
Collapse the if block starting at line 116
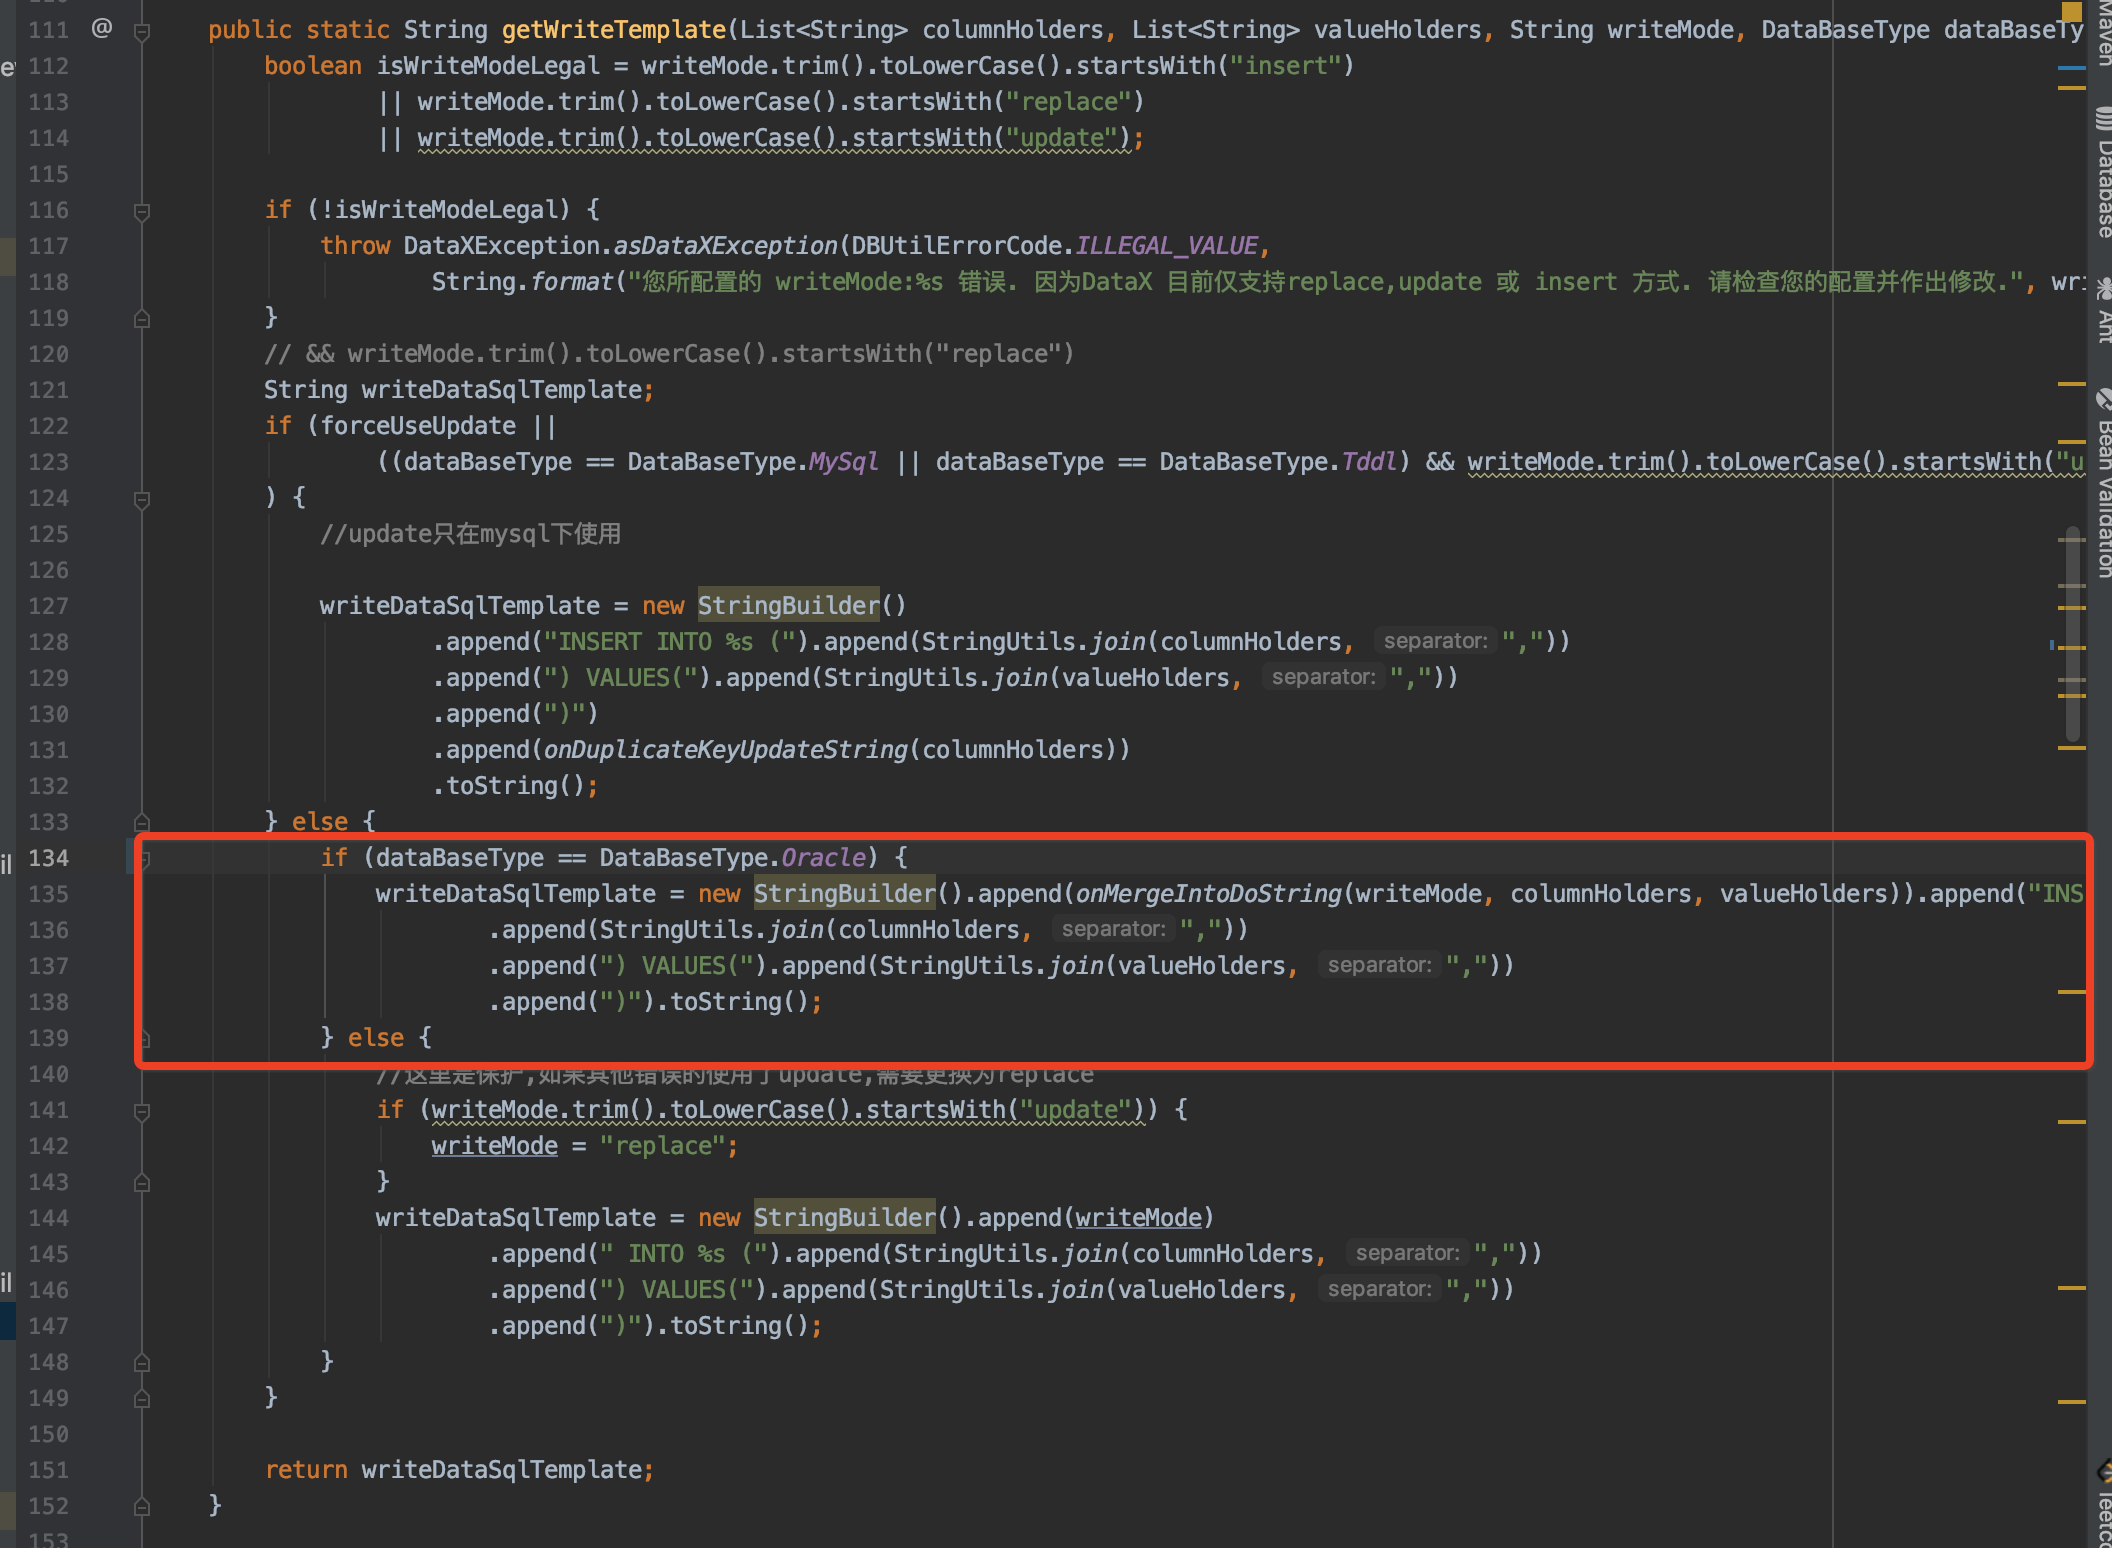coord(142,211)
